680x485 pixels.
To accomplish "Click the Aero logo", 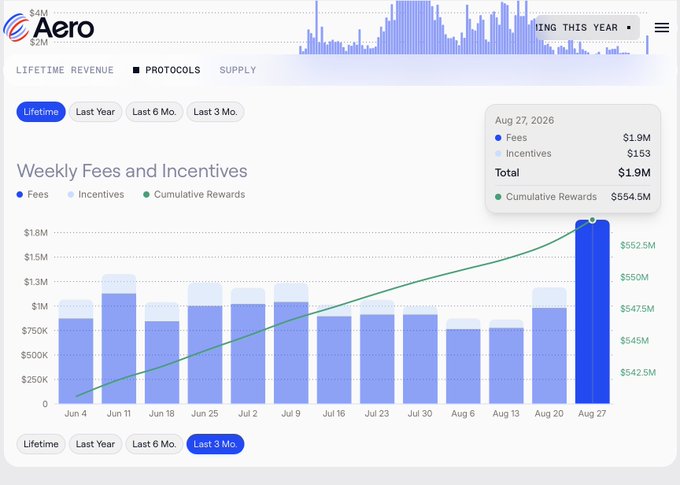I will (x=49, y=28).
